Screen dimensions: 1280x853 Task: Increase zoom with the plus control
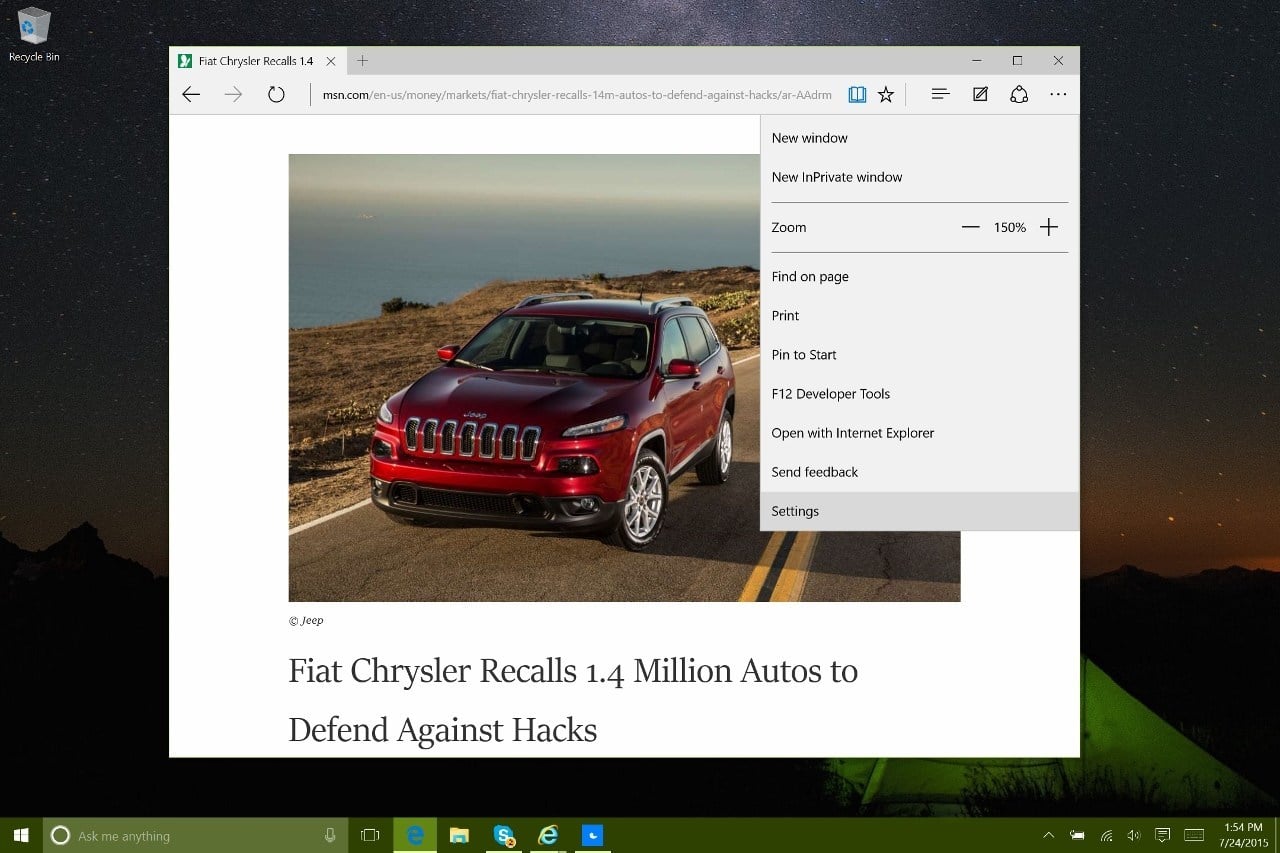pos(1048,227)
